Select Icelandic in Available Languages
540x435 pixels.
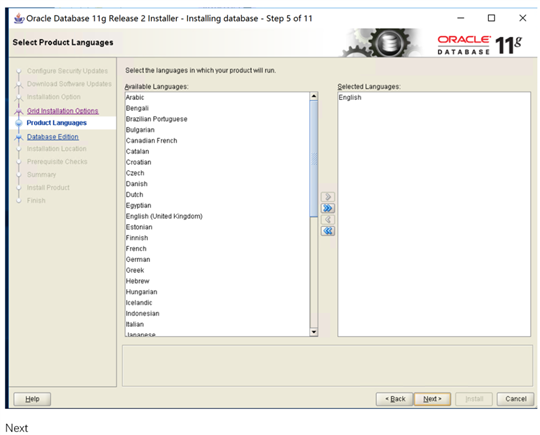217,302
